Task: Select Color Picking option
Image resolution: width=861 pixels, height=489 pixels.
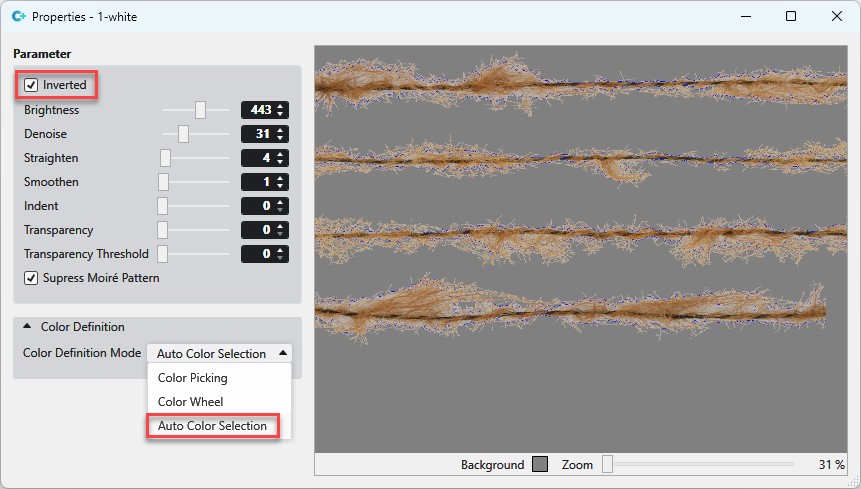Action: pyautogui.click(x=192, y=378)
